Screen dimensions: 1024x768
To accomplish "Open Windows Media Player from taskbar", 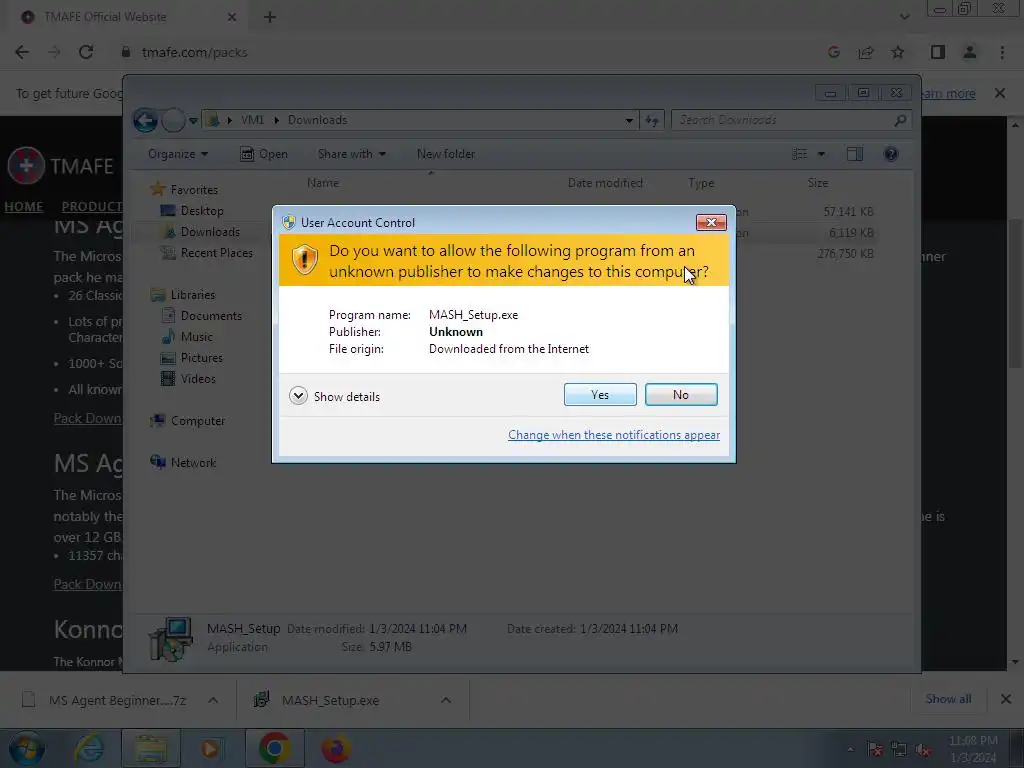I will [x=210, y=748].
